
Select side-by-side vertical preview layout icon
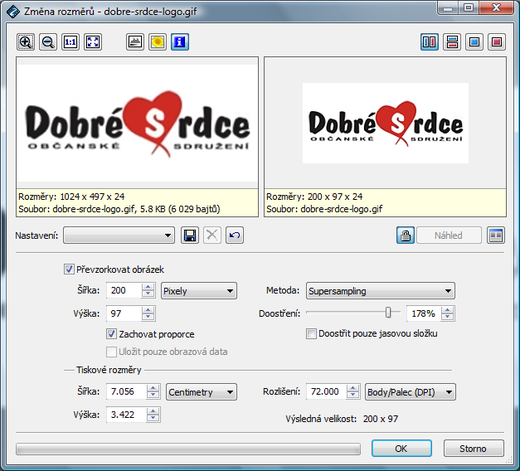click(429, 42)
